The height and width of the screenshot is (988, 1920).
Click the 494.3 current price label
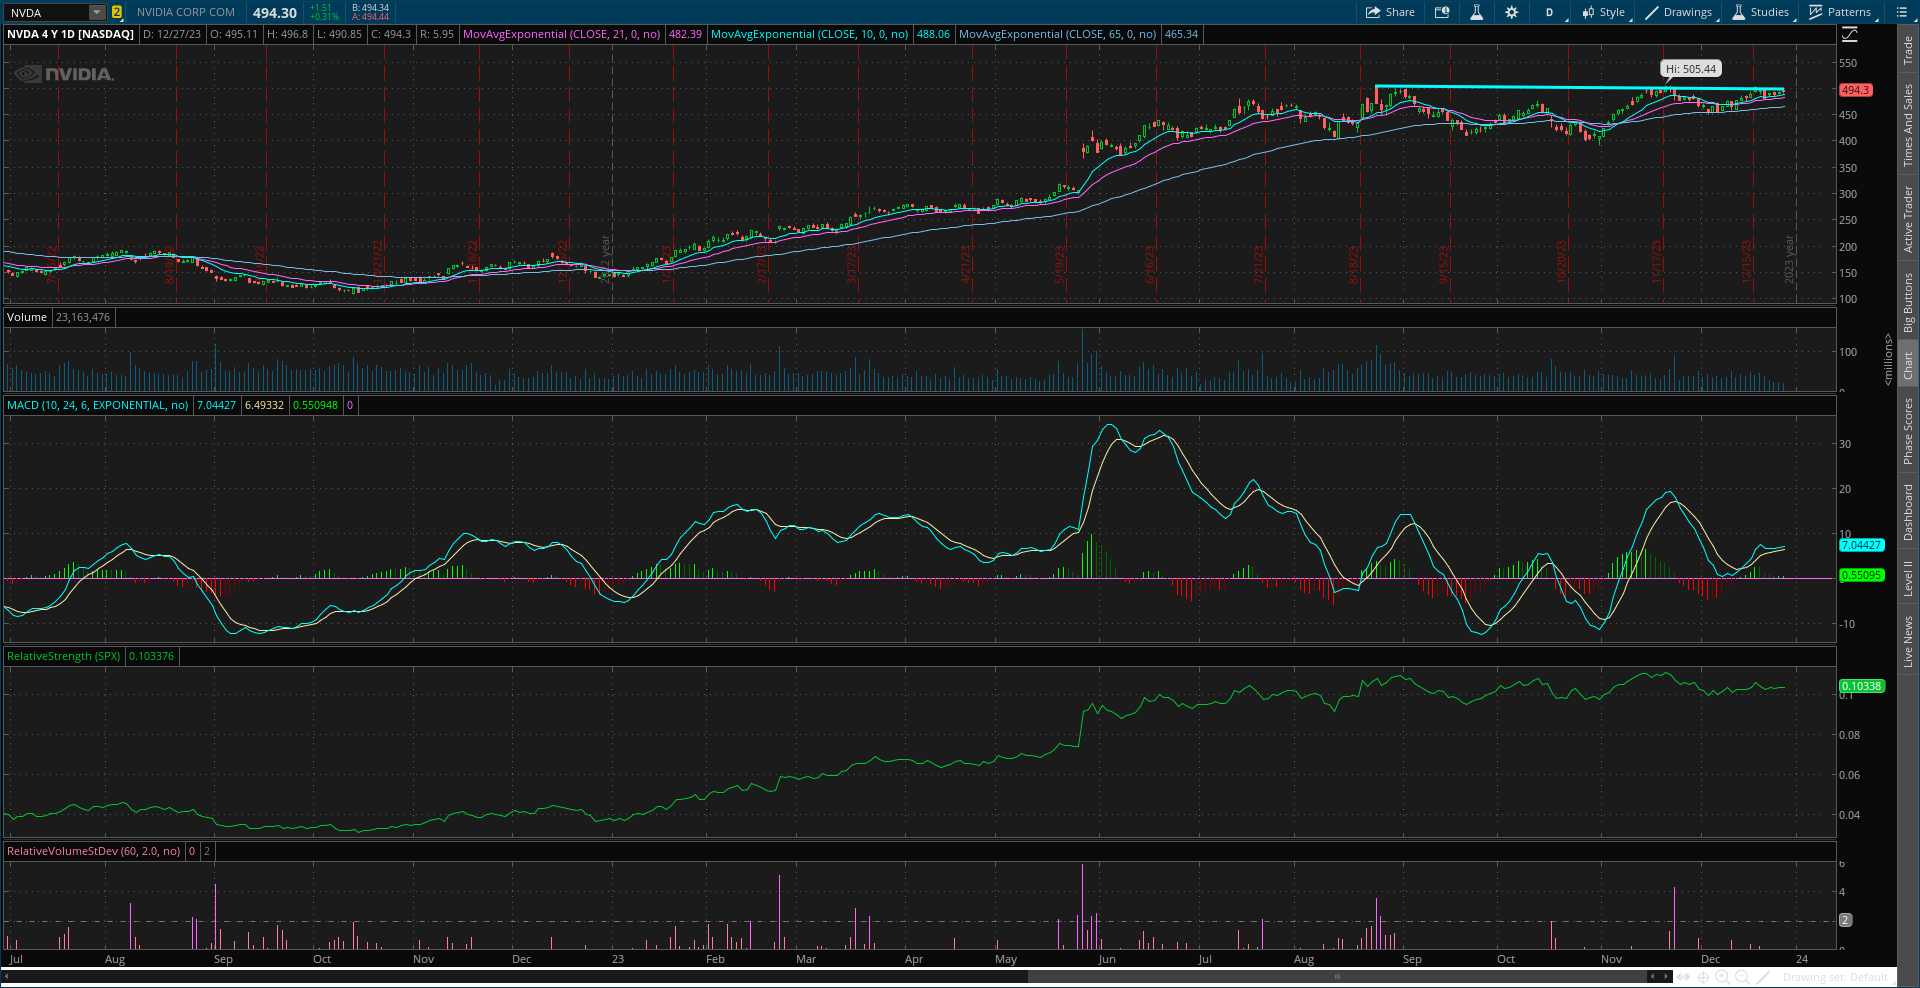tap(1855, 90)
